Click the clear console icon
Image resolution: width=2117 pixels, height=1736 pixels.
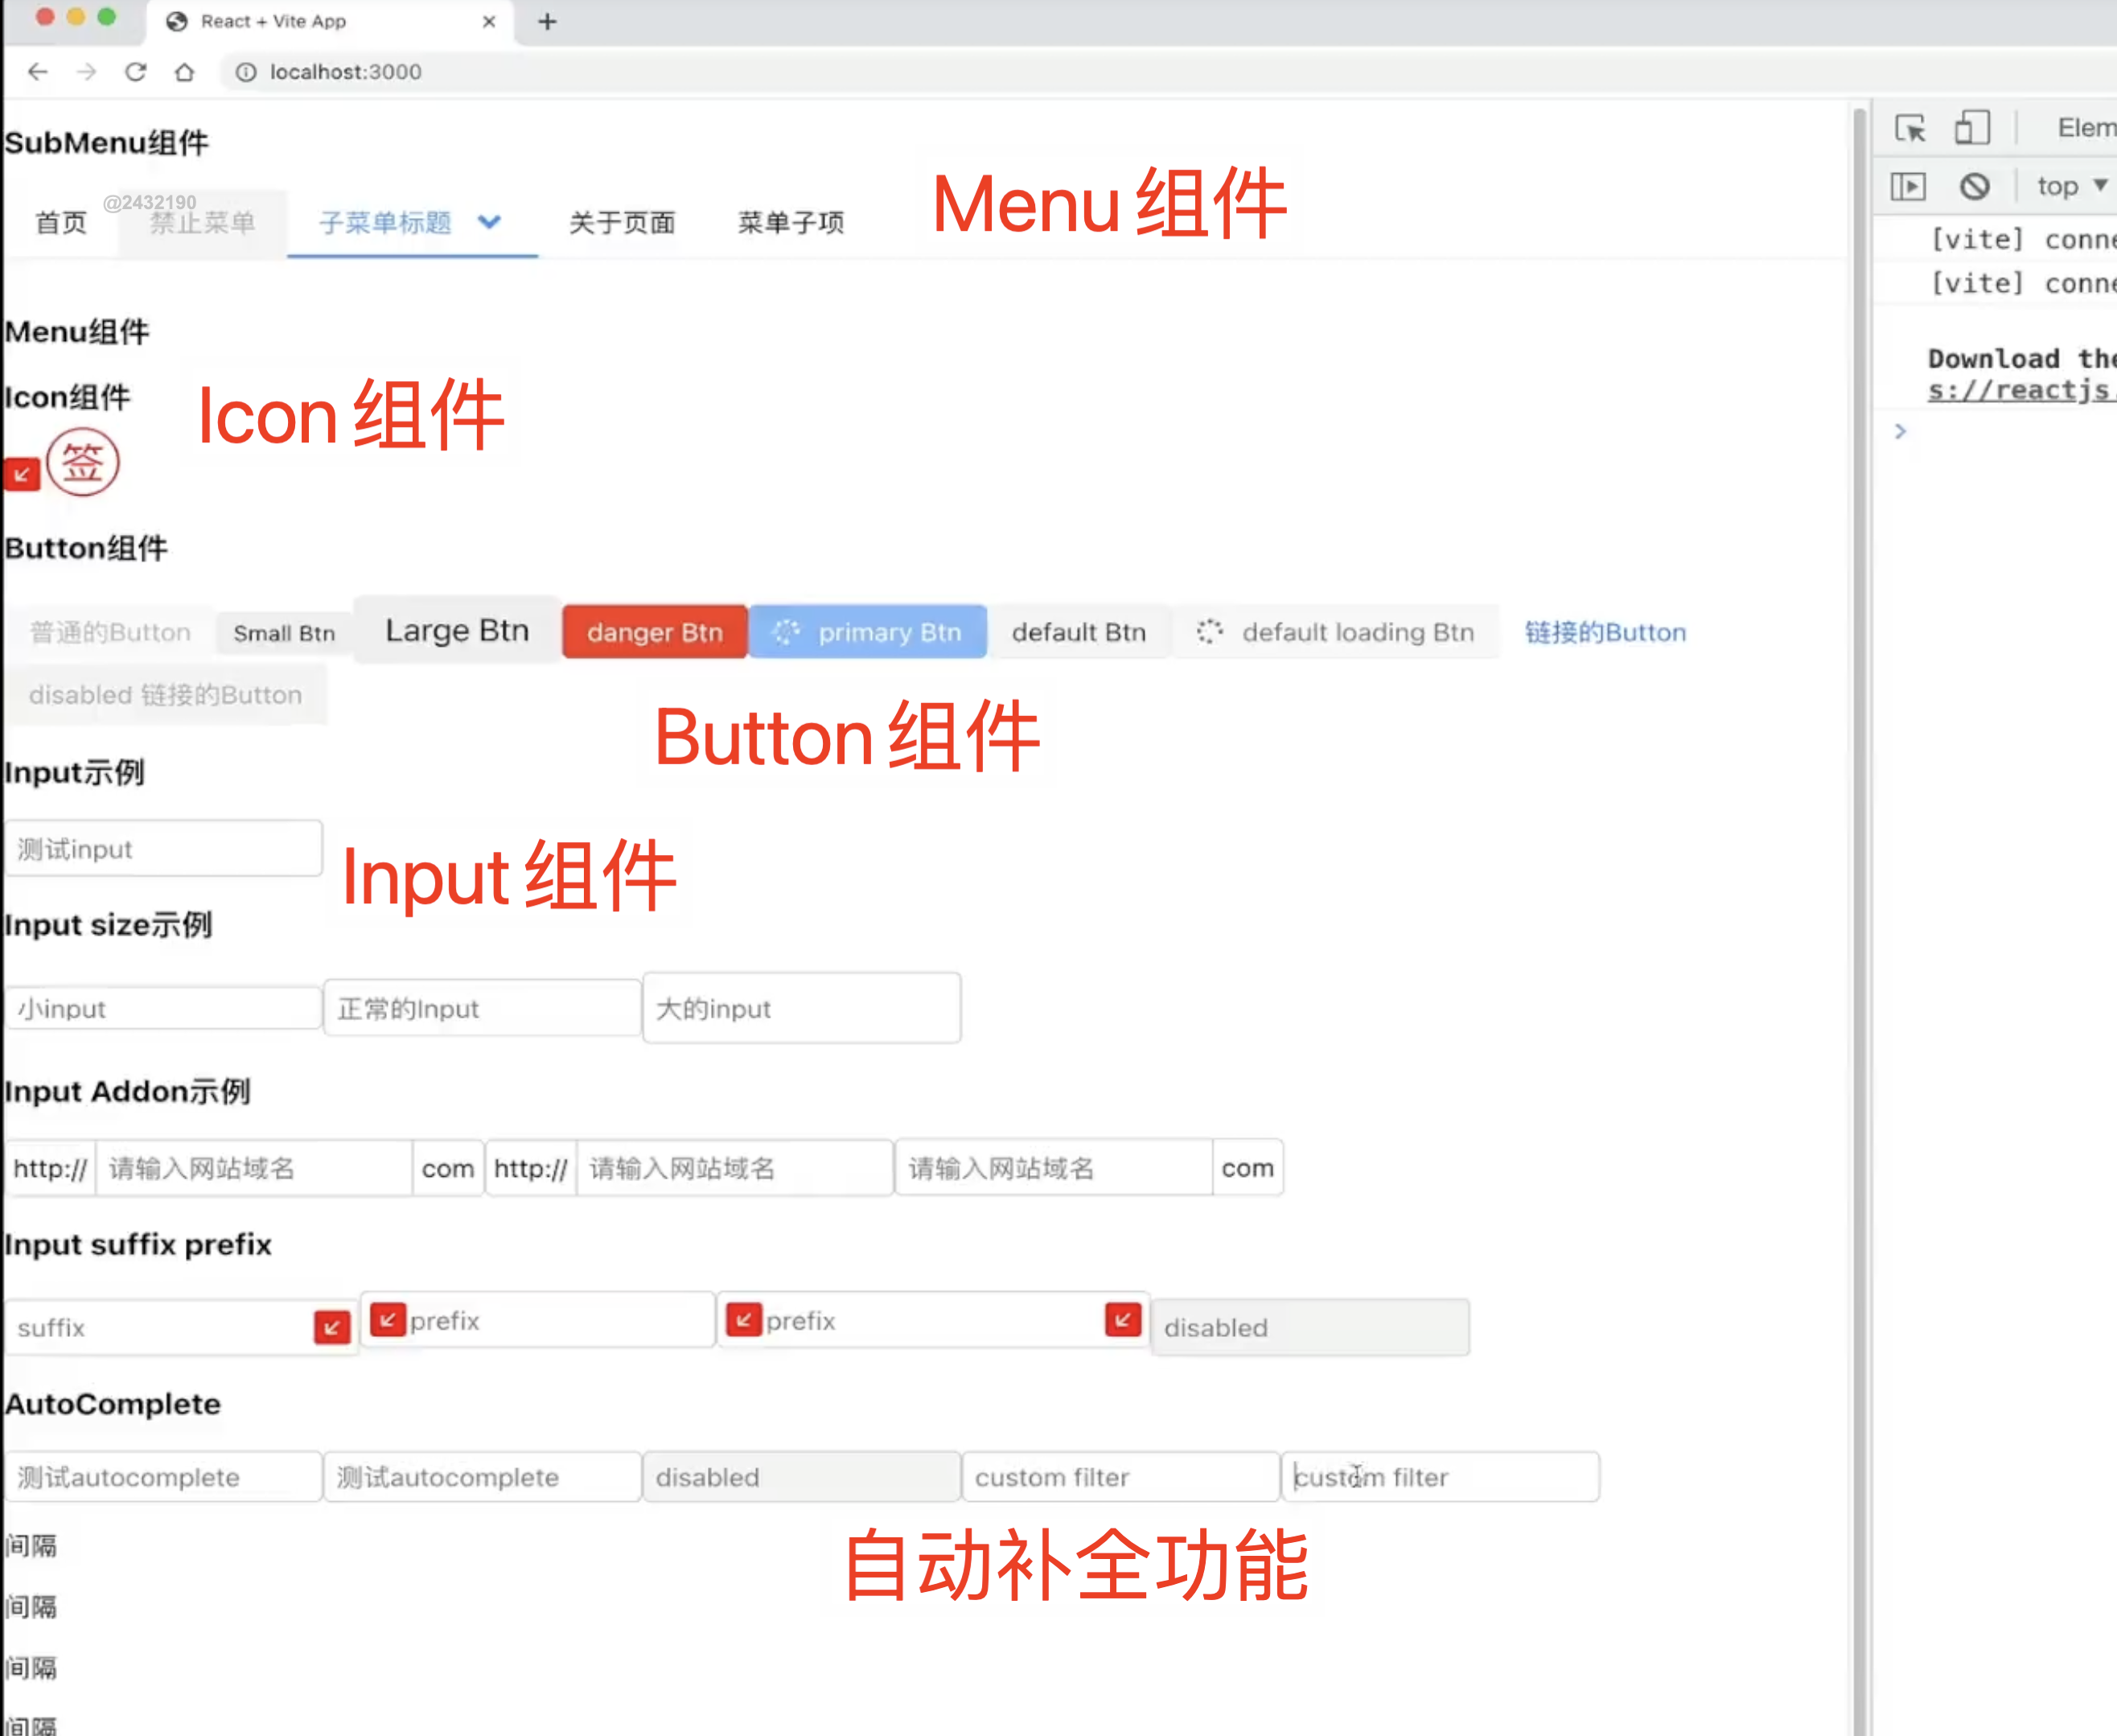coord(1974,186)
